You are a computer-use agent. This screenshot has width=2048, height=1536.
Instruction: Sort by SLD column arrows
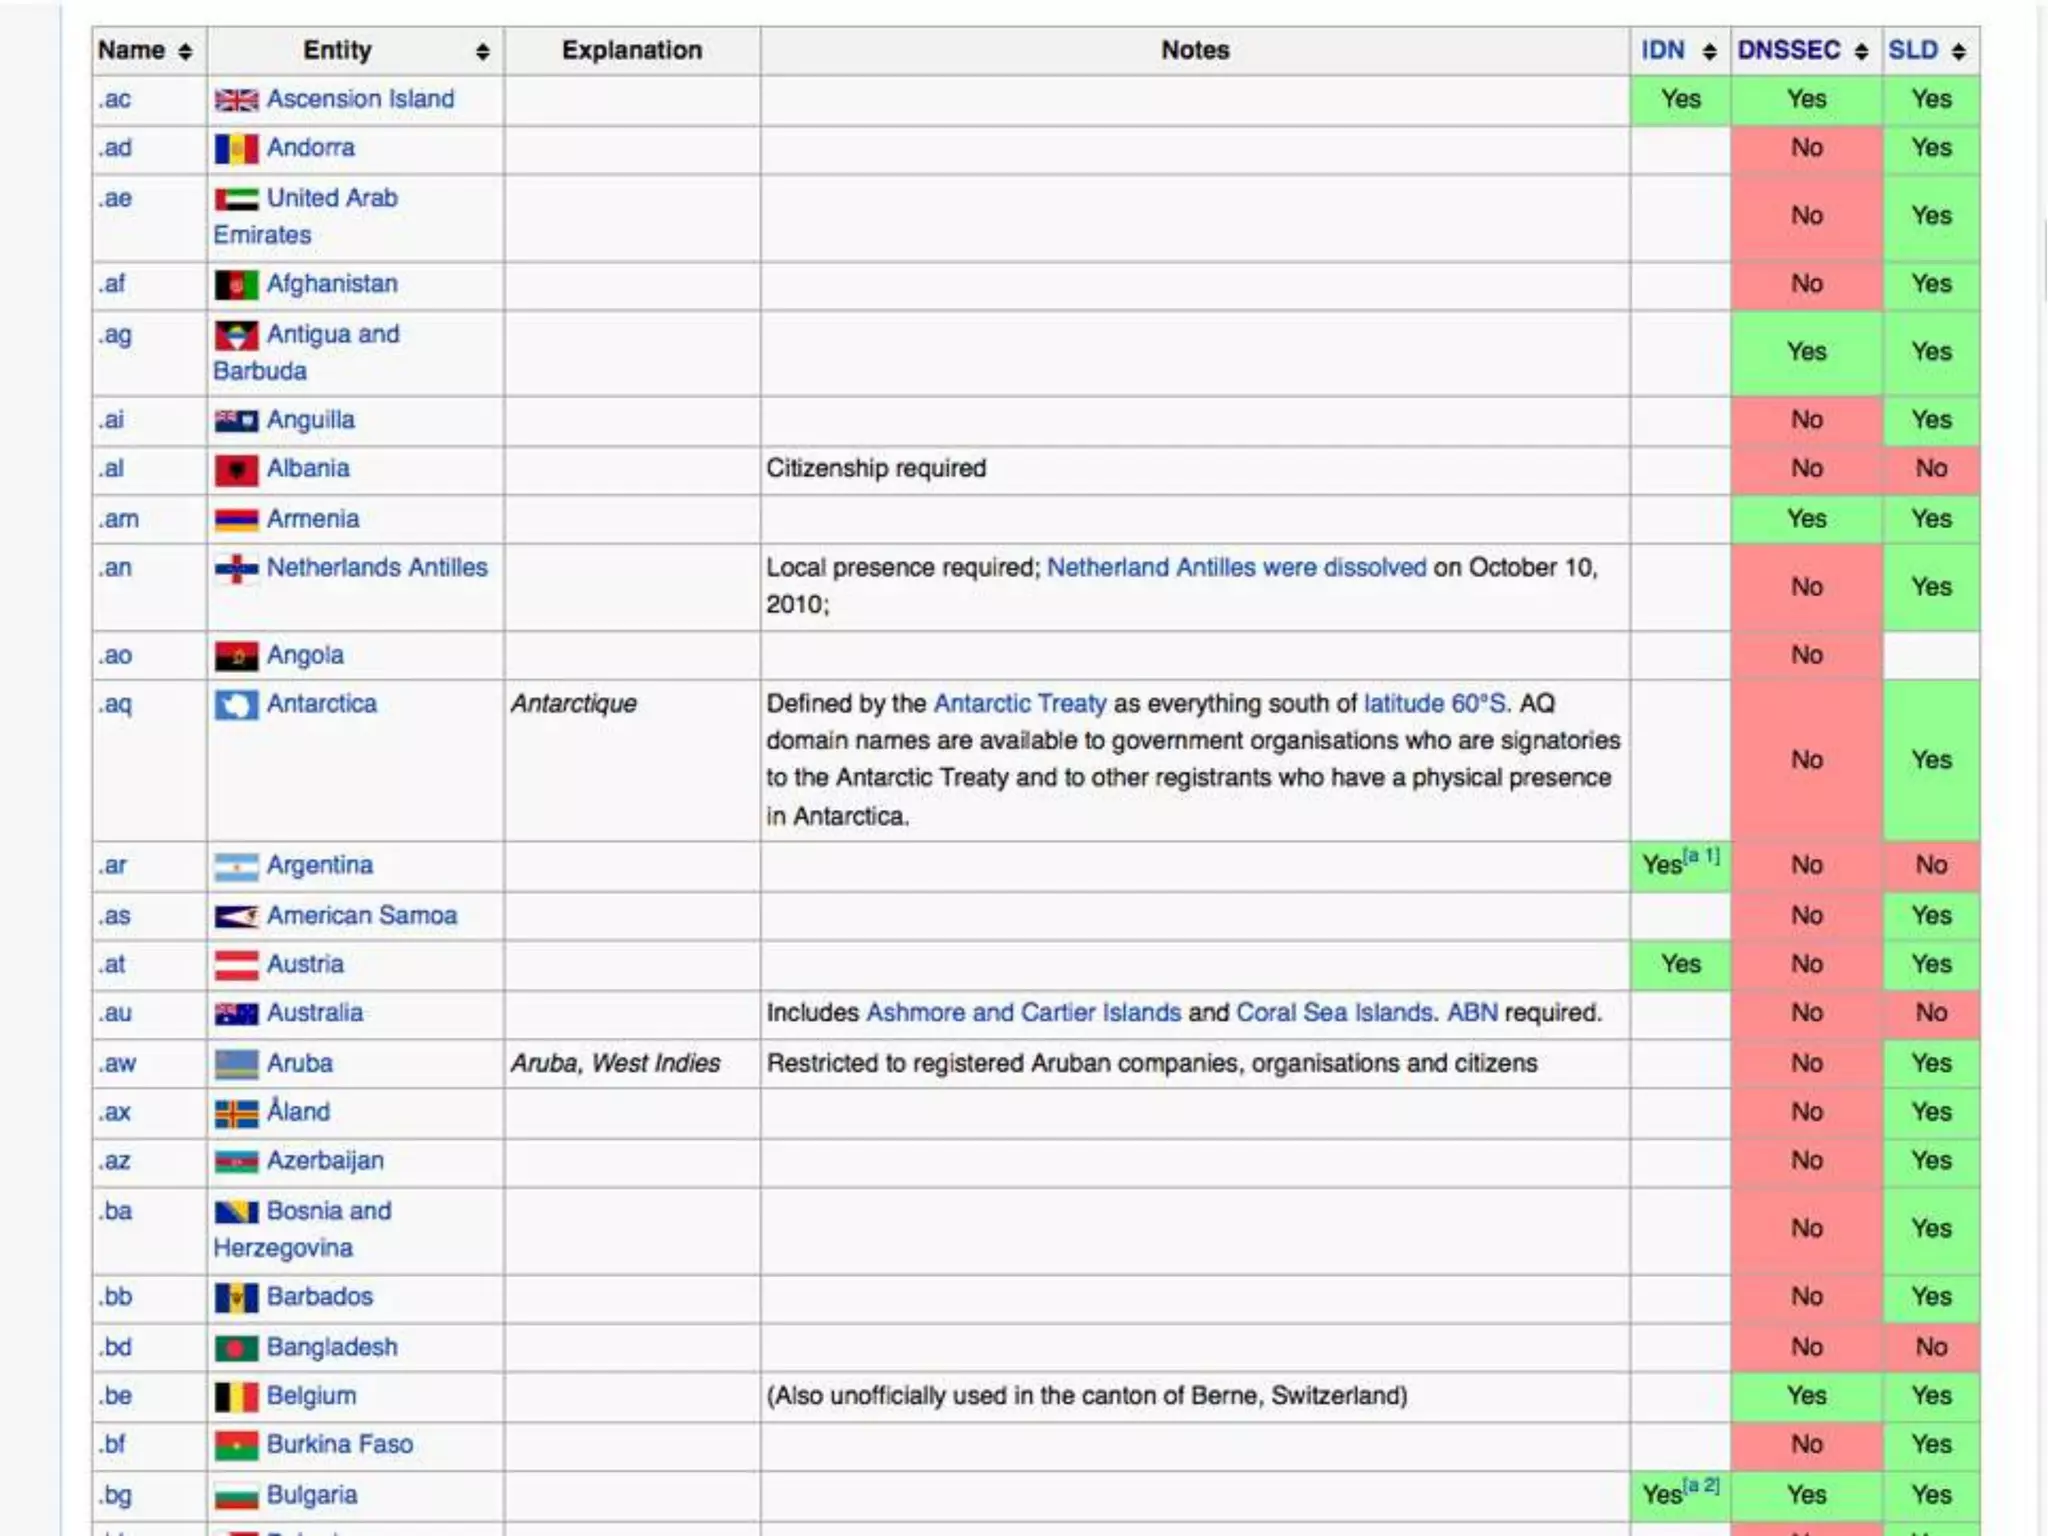1959,52
